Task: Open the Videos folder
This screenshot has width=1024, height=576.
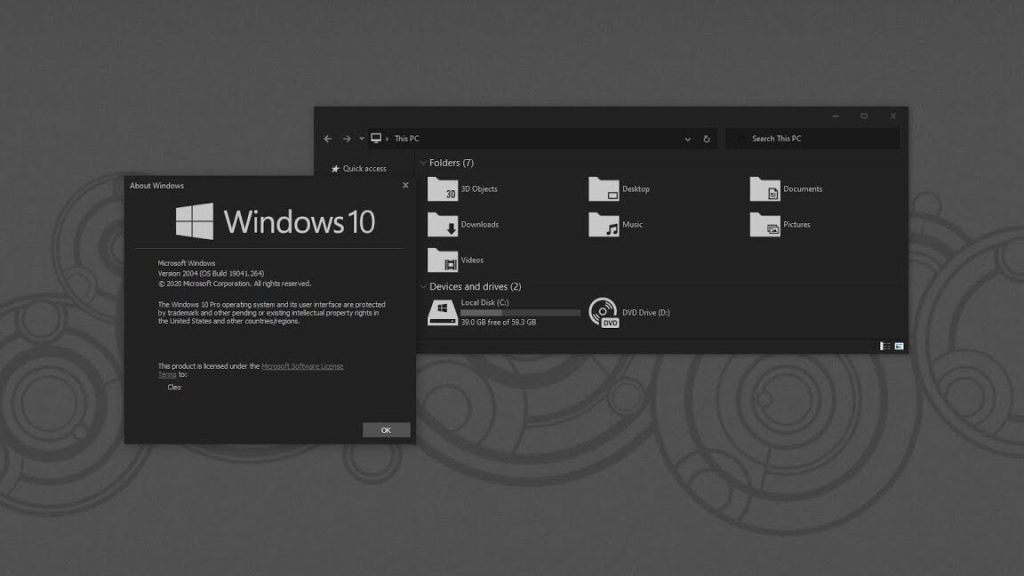Action: pos(443,260)
